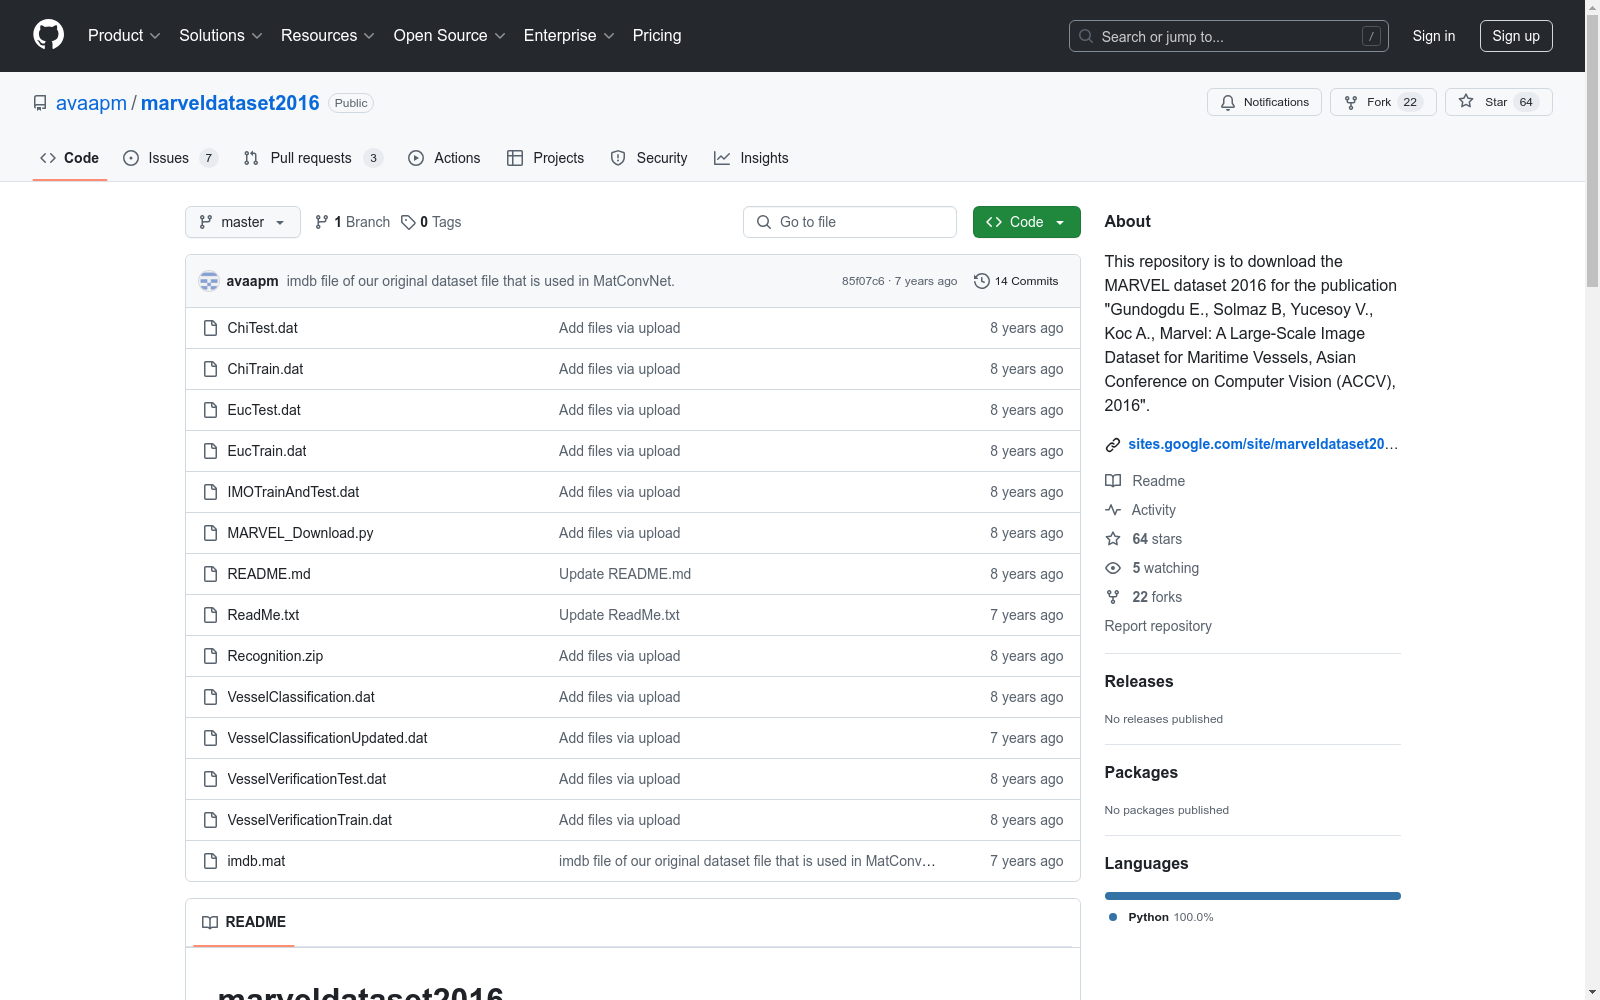Click the branch icon beside 1 Branch
1600x1000 pixels.
(x=322, y=222)
